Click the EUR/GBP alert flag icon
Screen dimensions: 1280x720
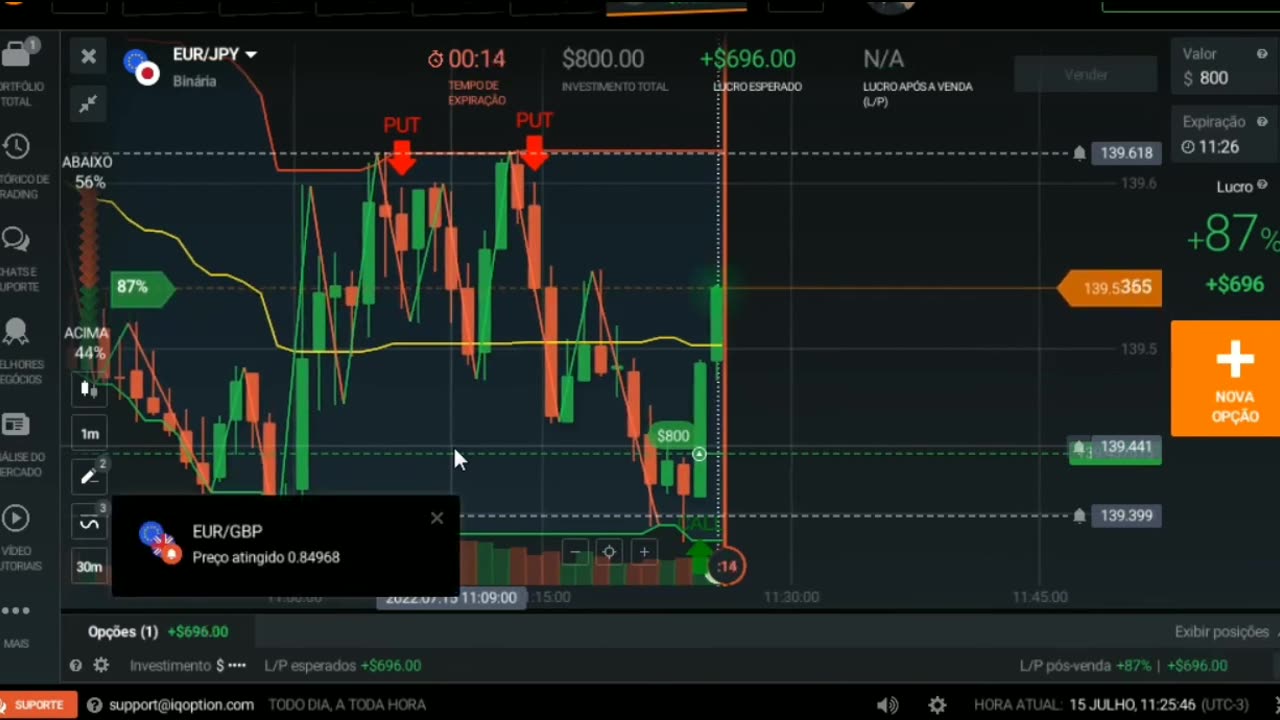click(x=160, y=543)
